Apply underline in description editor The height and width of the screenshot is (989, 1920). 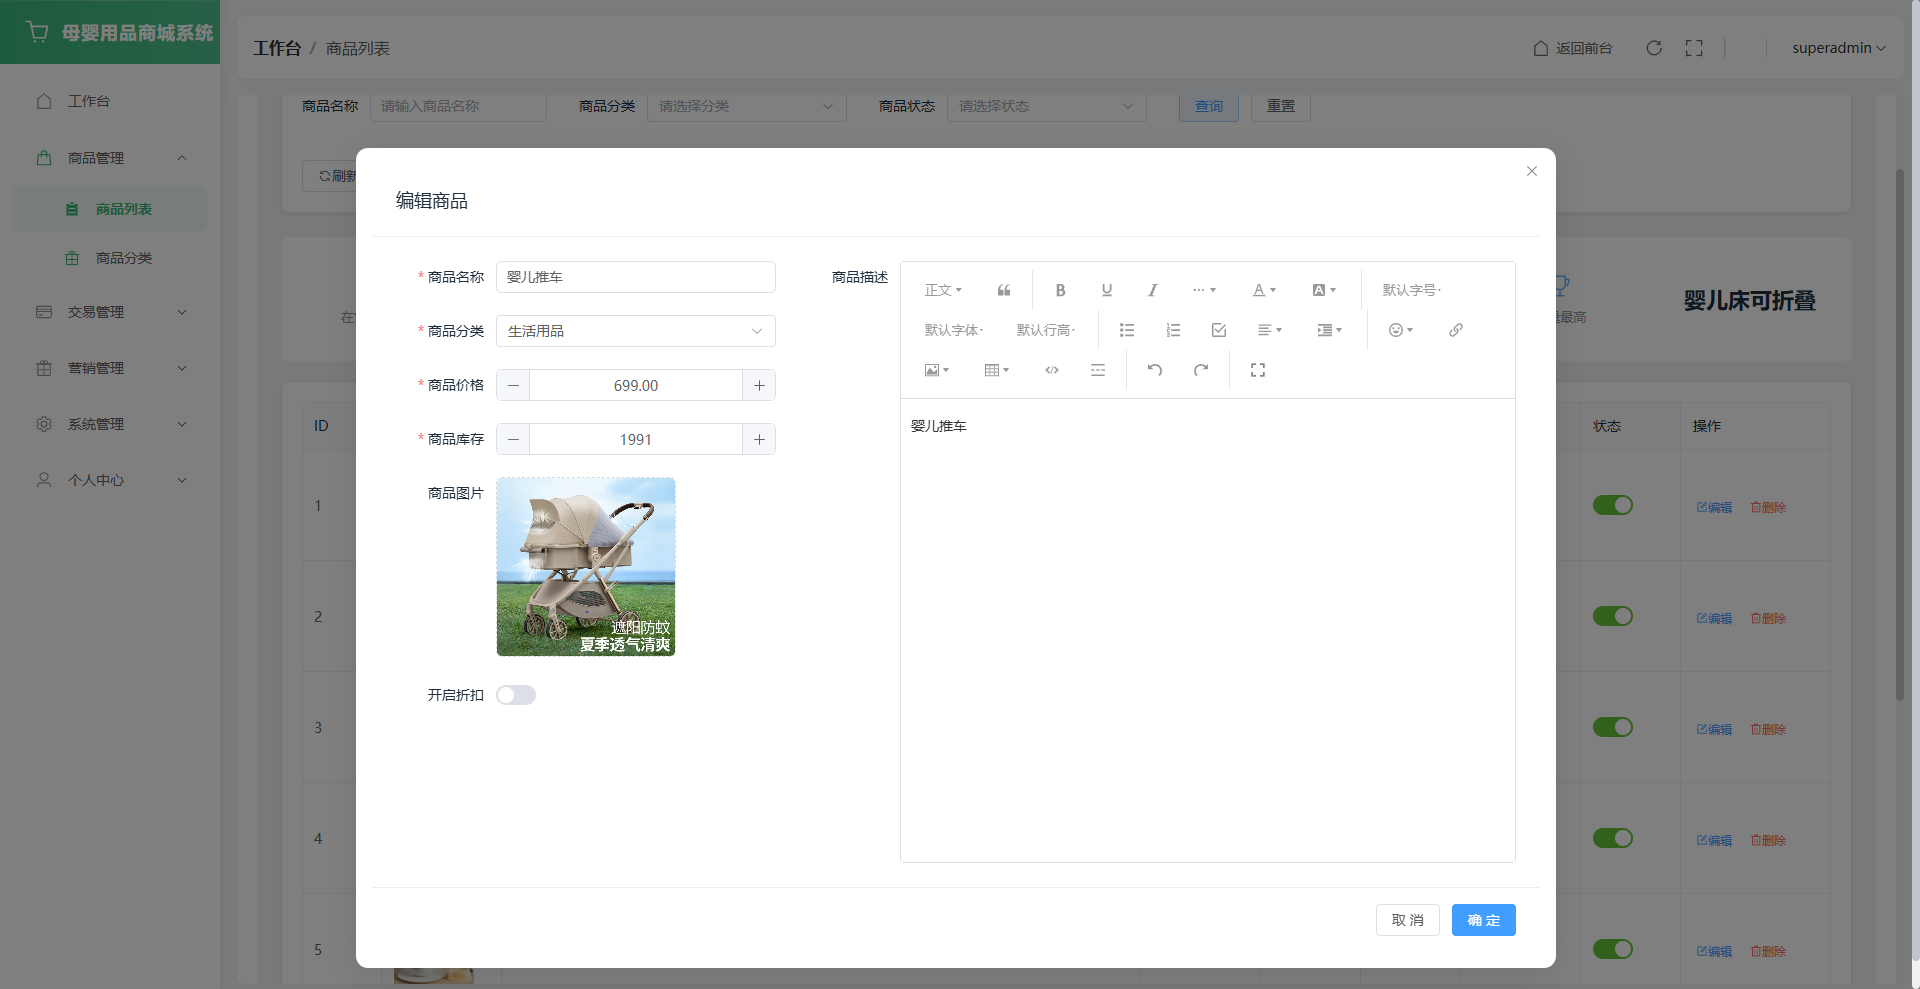(x=1106, y=290)
